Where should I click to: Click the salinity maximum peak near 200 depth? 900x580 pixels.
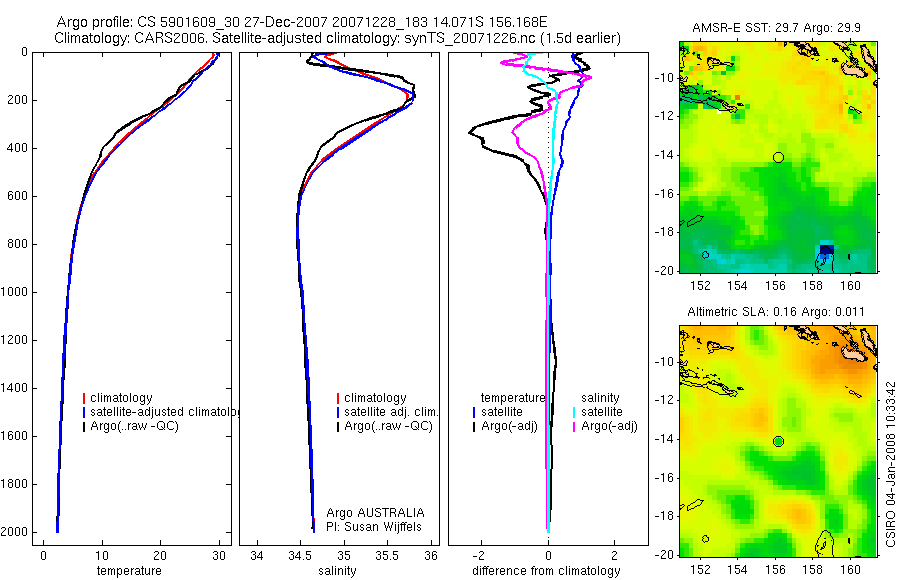tap(413, 96)
